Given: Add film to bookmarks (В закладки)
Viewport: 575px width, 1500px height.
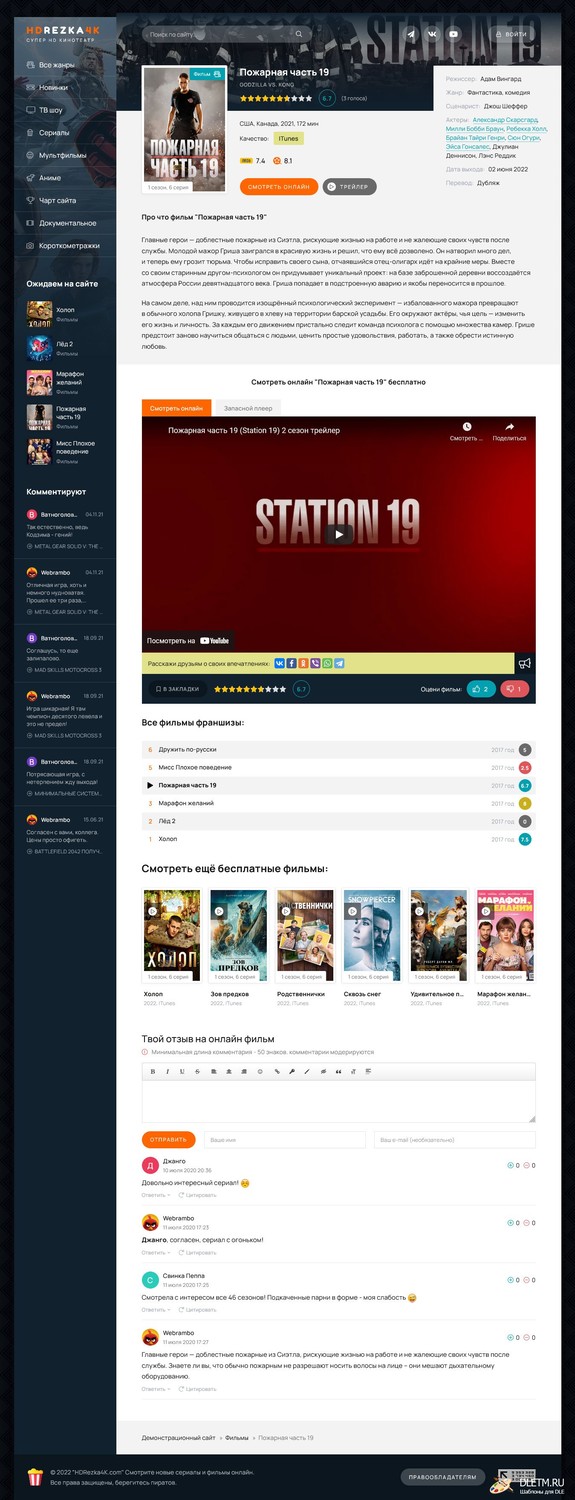Looking at the screenshot, I should click(176, 689).
